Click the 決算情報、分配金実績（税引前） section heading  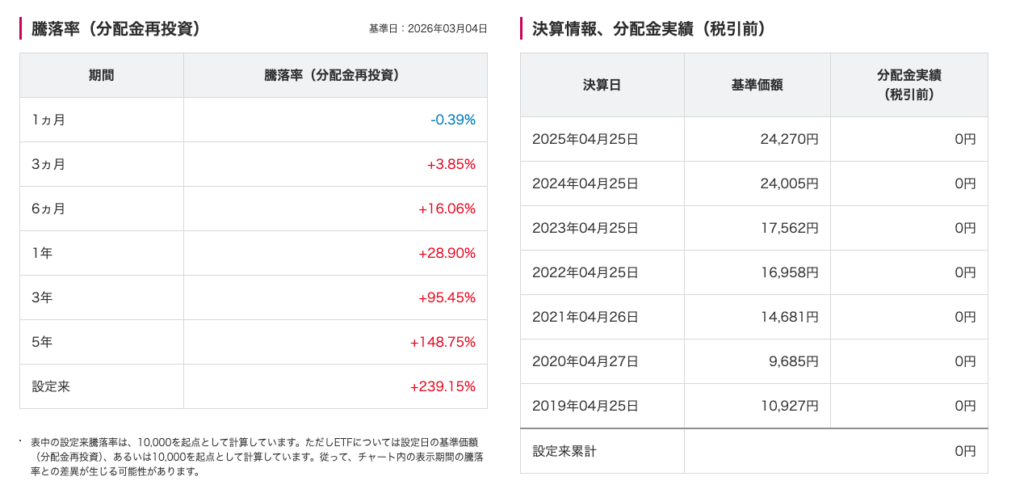tap(650, 29)
